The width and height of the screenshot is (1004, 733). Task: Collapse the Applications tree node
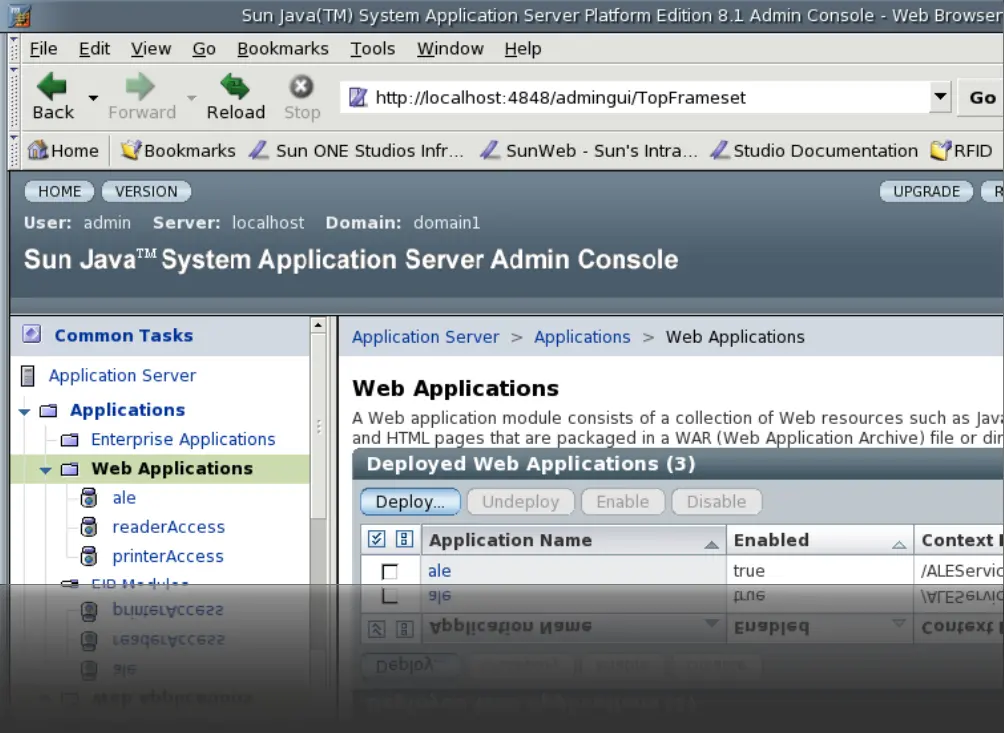(24, 411)
